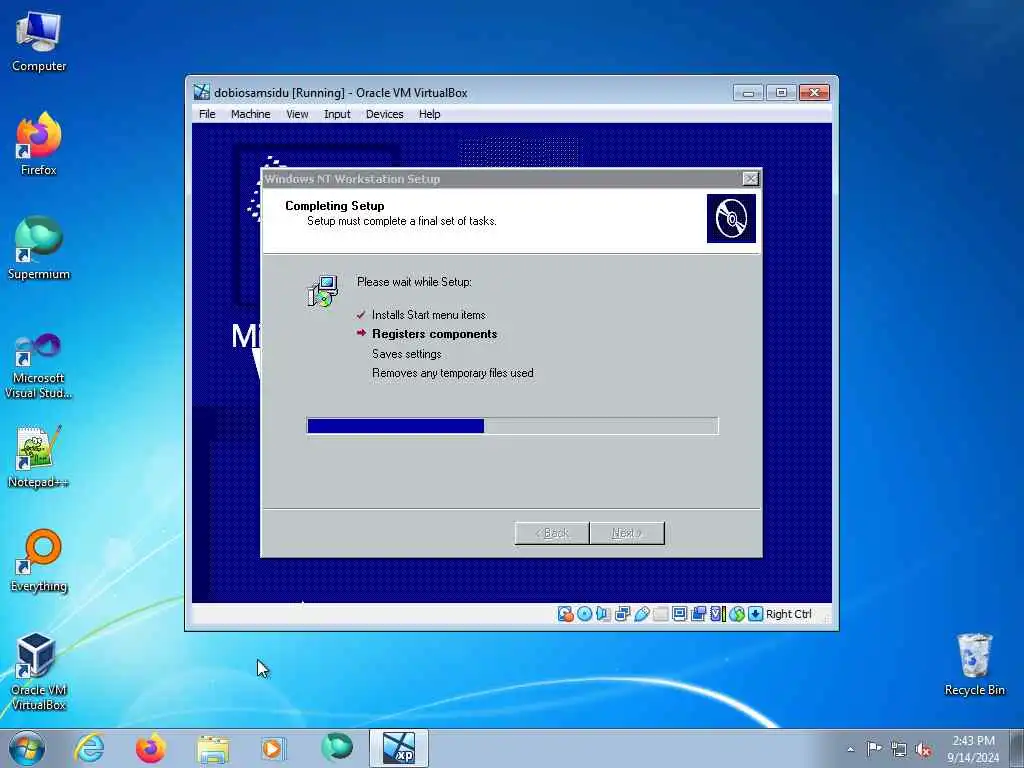This screenshot has height=768, width=1024.
Task: Click the display indicator in VirtualBox status bar
Action: click(x=679, y=614)
